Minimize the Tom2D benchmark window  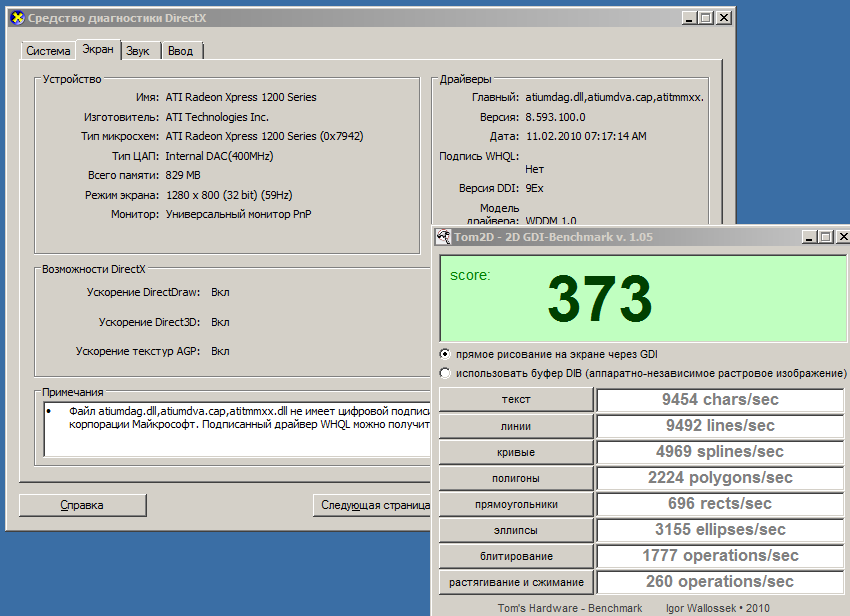click(809, 237)
